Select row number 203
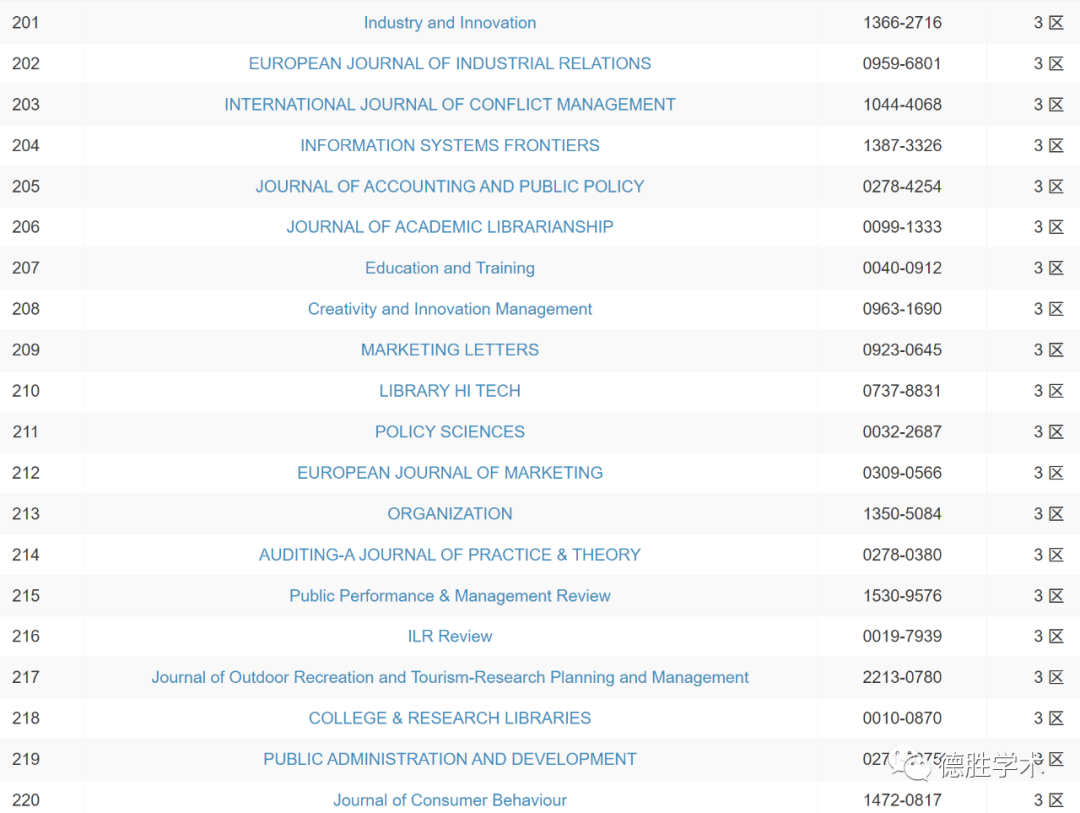The height and width of the screenshot is (813, 1080). click(25, 105)
